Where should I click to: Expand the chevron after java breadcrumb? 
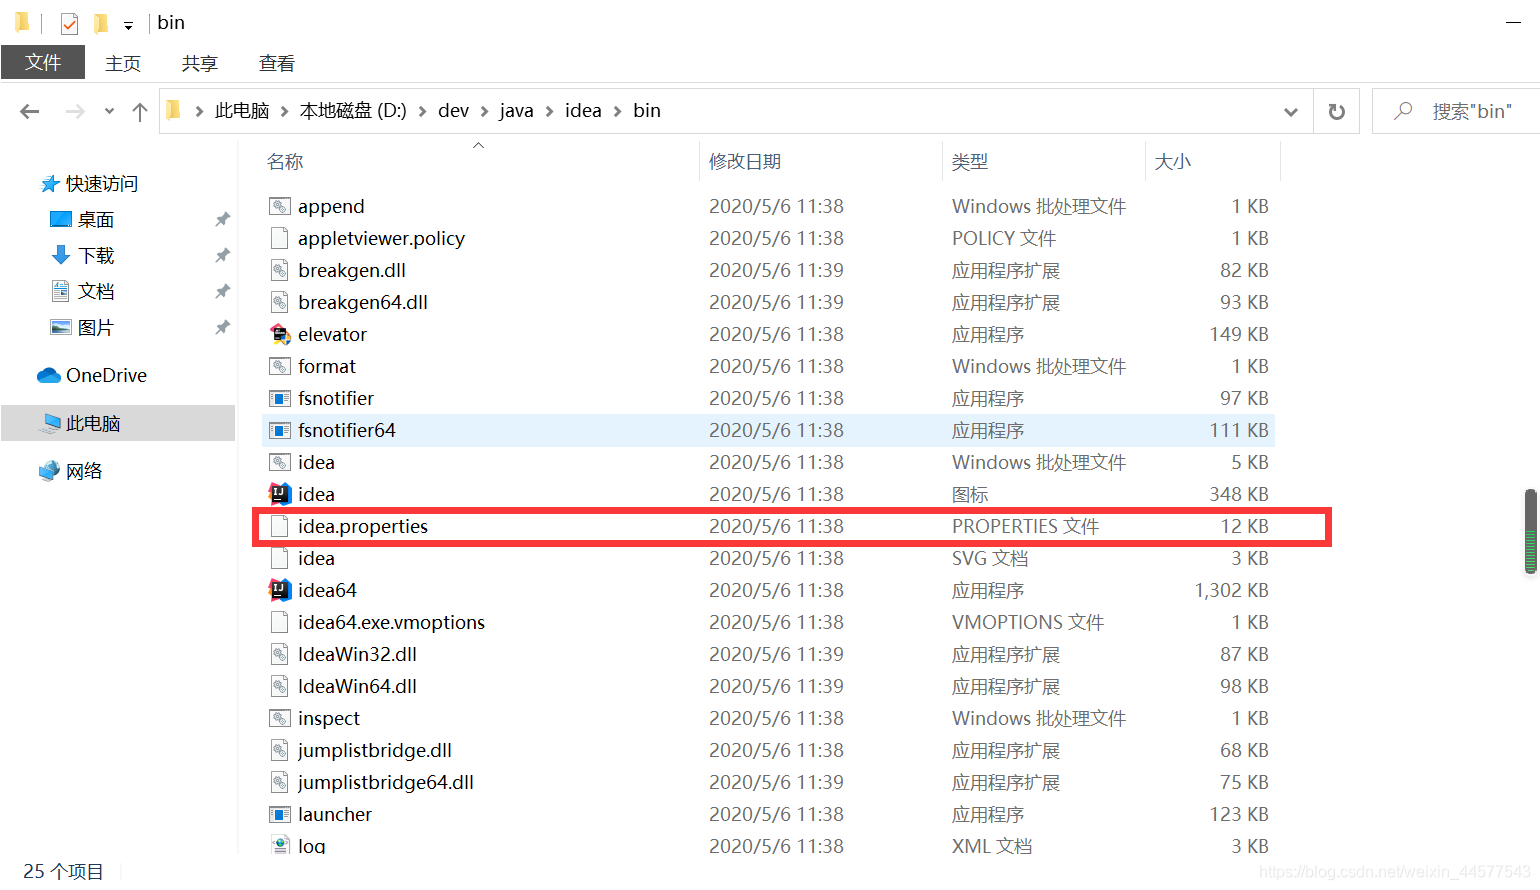[x=549, y=111]
